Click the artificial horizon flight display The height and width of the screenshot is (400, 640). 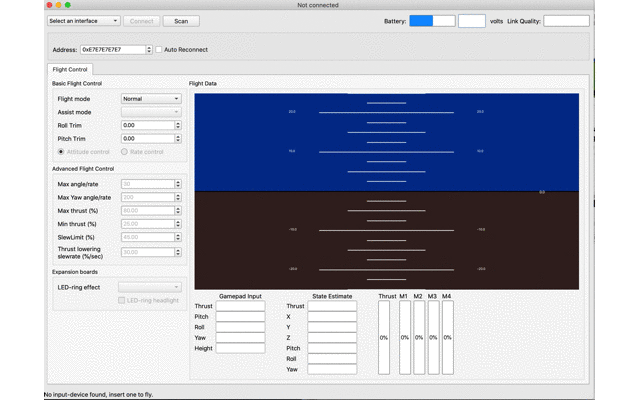tap(386, 191)
